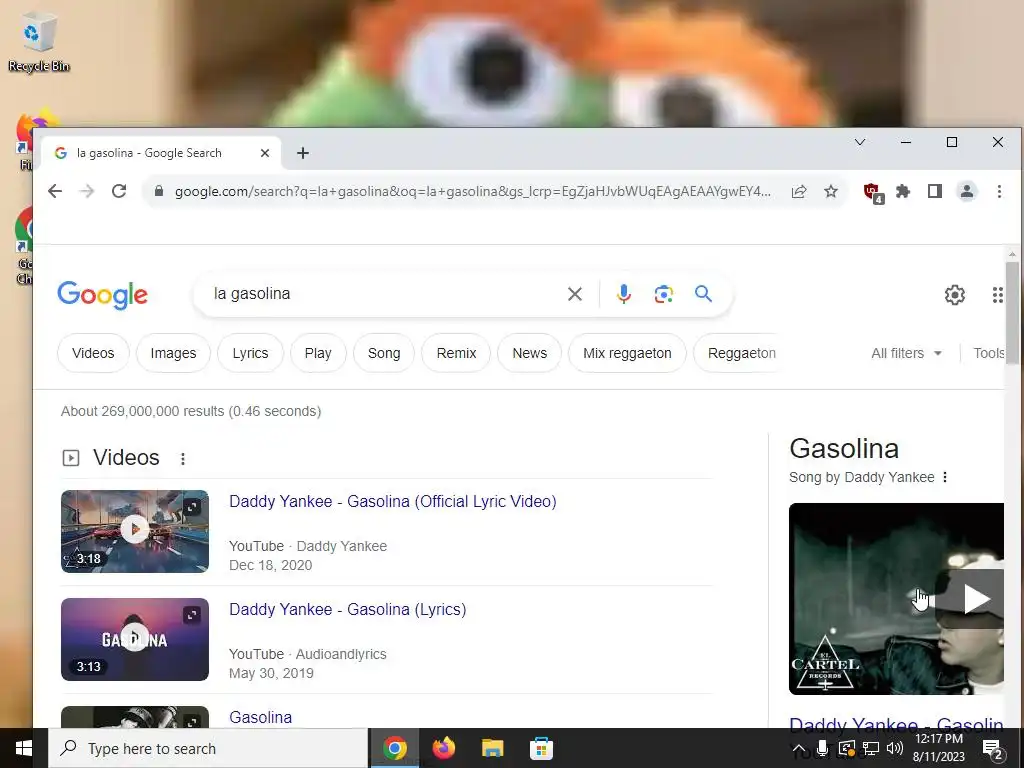Open File Explorer from the taskbar

pyautogui.click(x=492, y=748)
